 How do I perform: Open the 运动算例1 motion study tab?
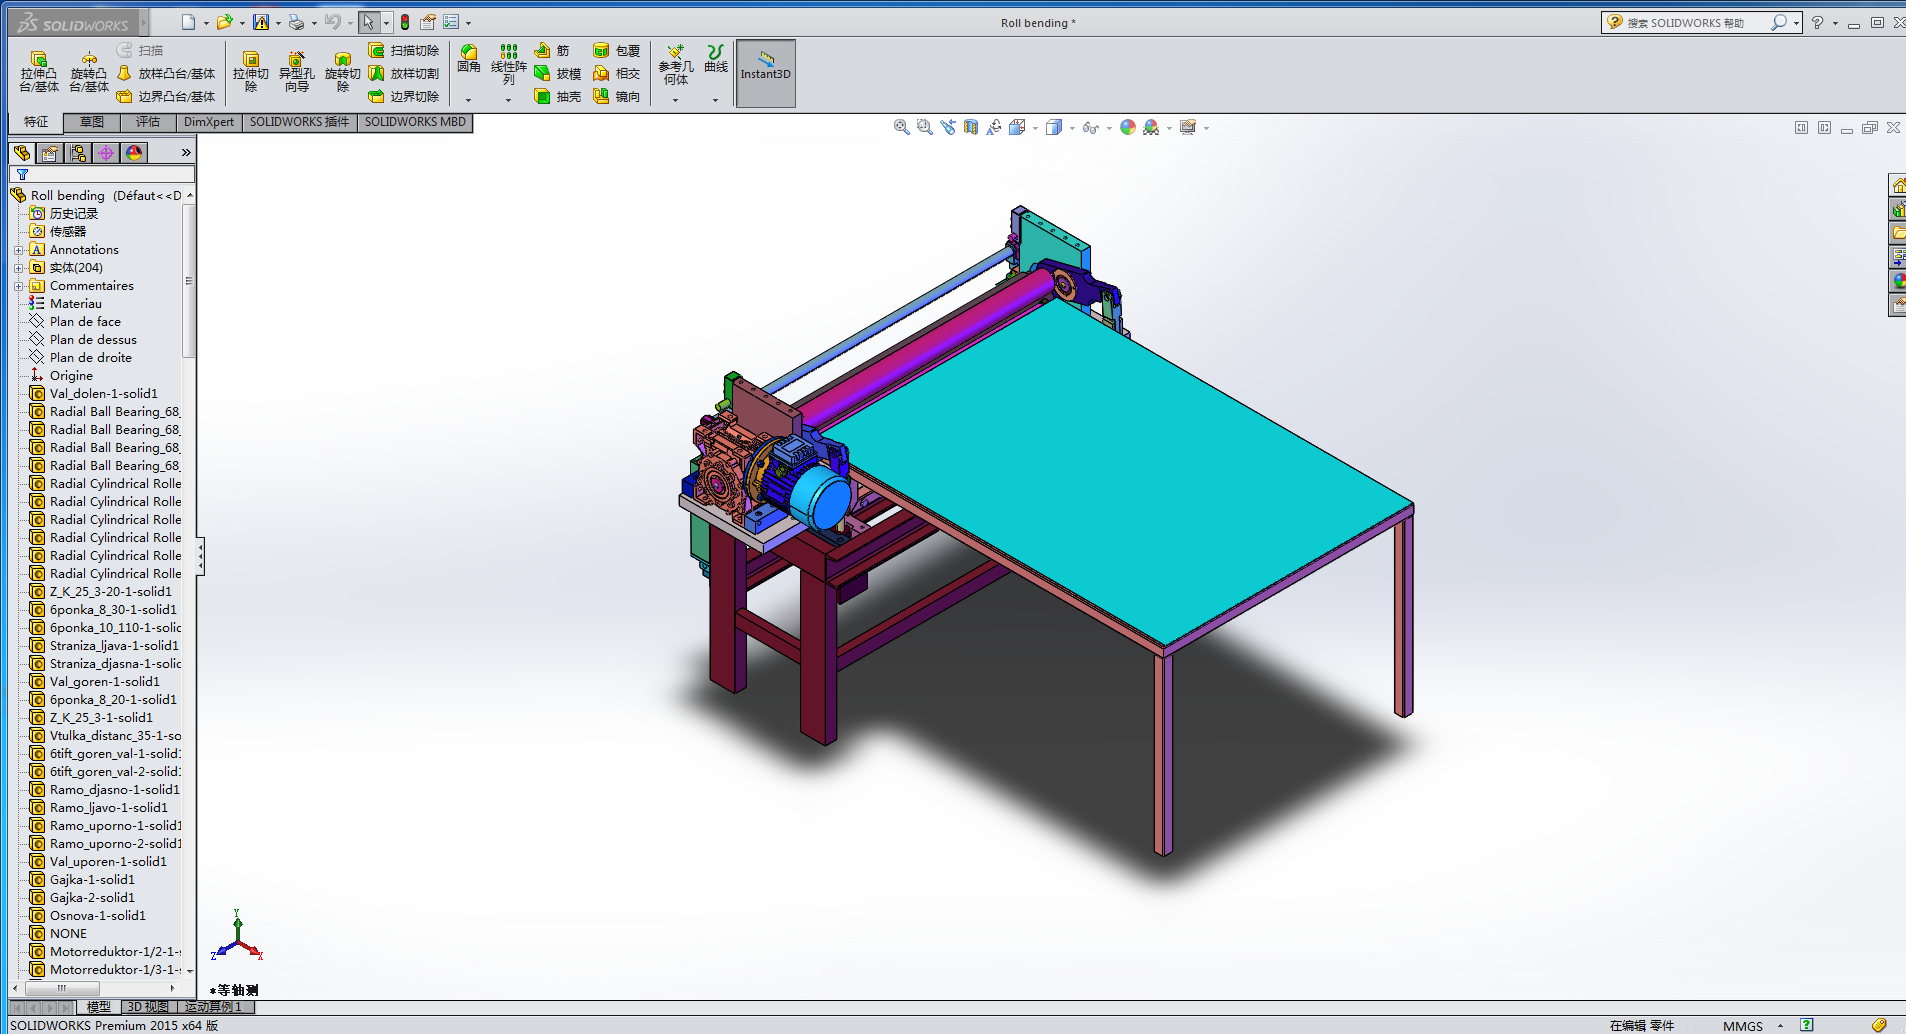tap(213, 1007)
